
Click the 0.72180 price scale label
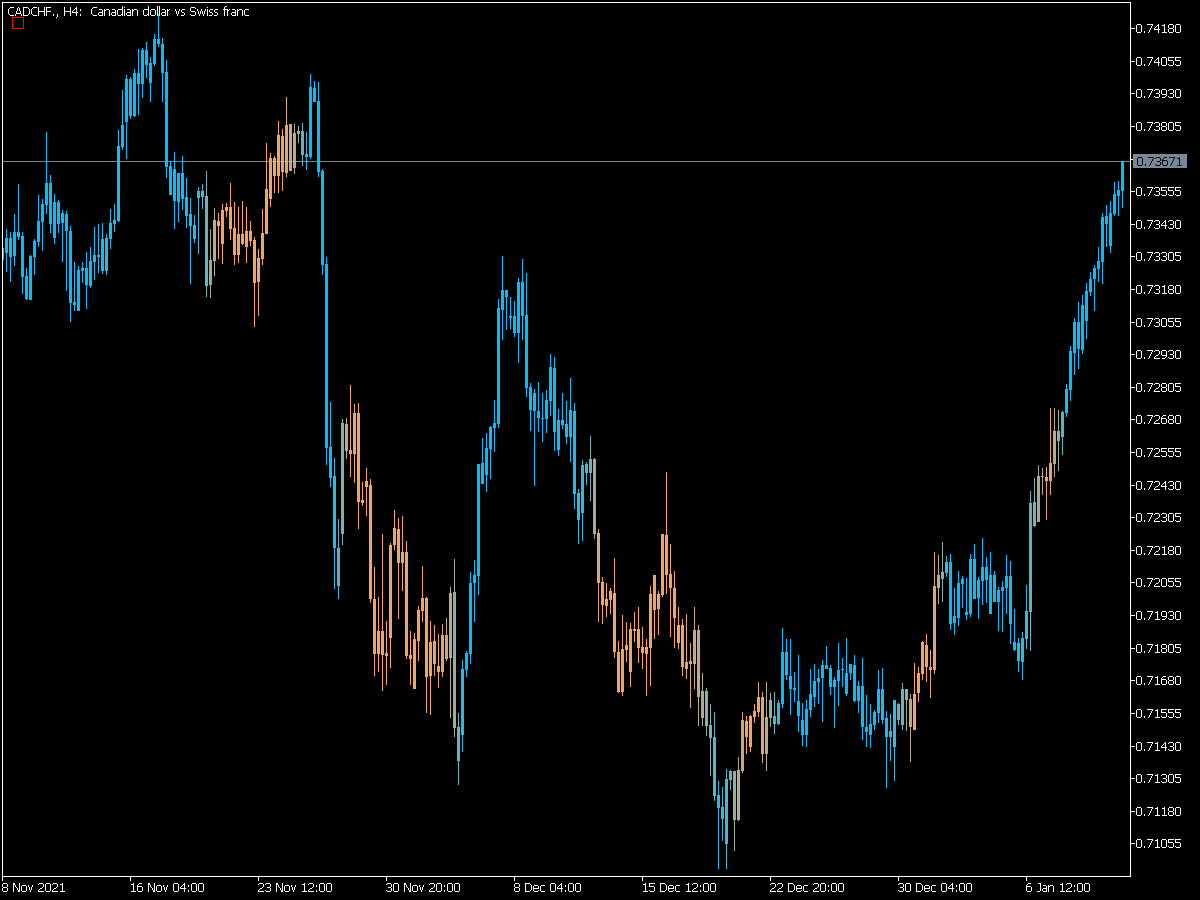pyautogui.click(x=1159, y=551)
